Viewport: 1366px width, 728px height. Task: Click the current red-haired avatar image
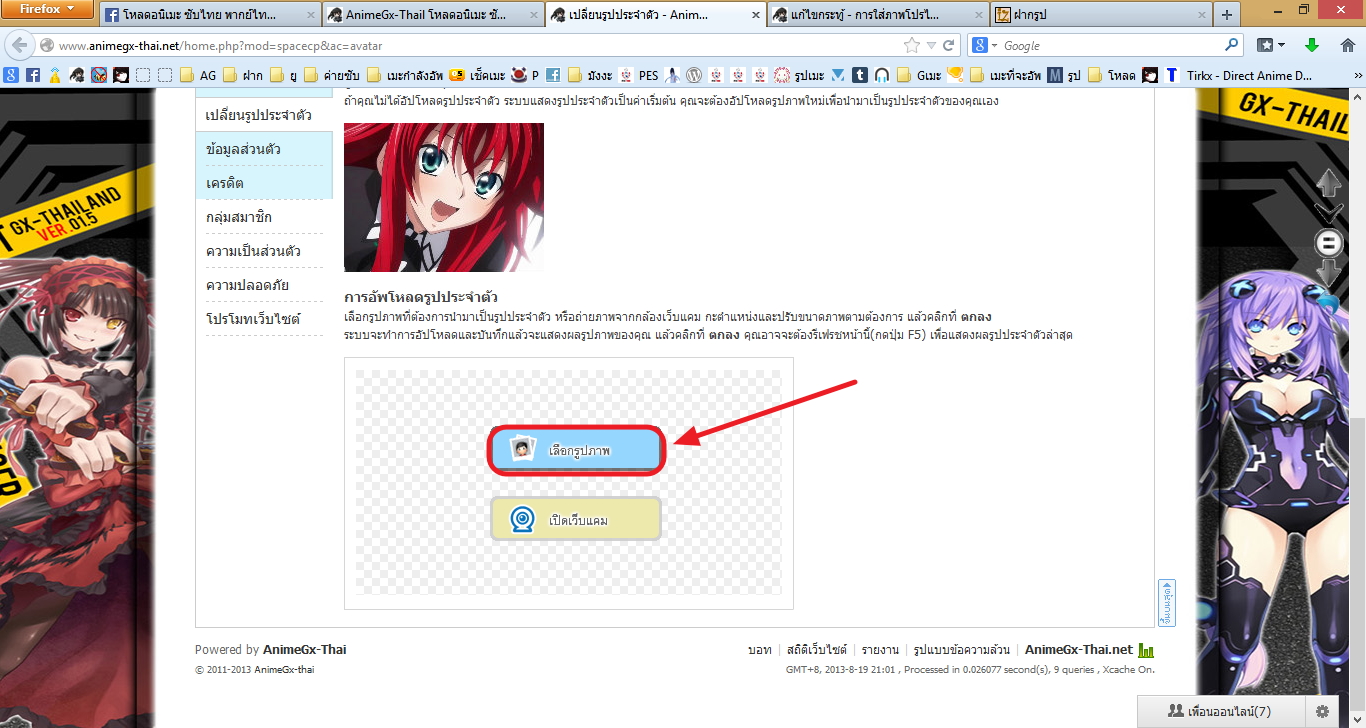pyautogui.click(x=444, y=198)
